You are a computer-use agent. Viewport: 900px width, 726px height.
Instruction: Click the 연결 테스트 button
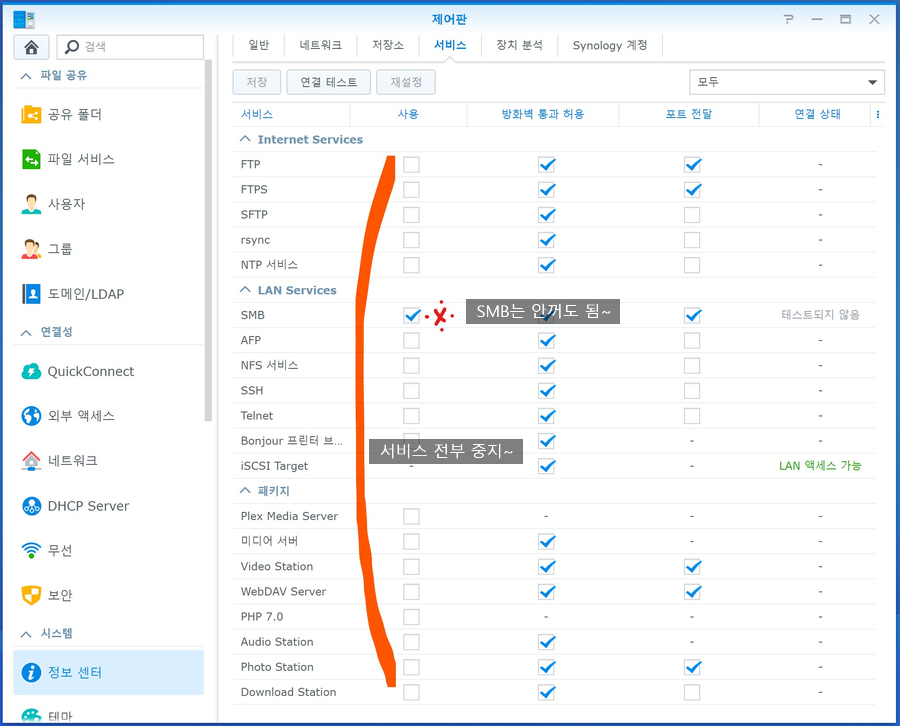(x=328, y=82)
